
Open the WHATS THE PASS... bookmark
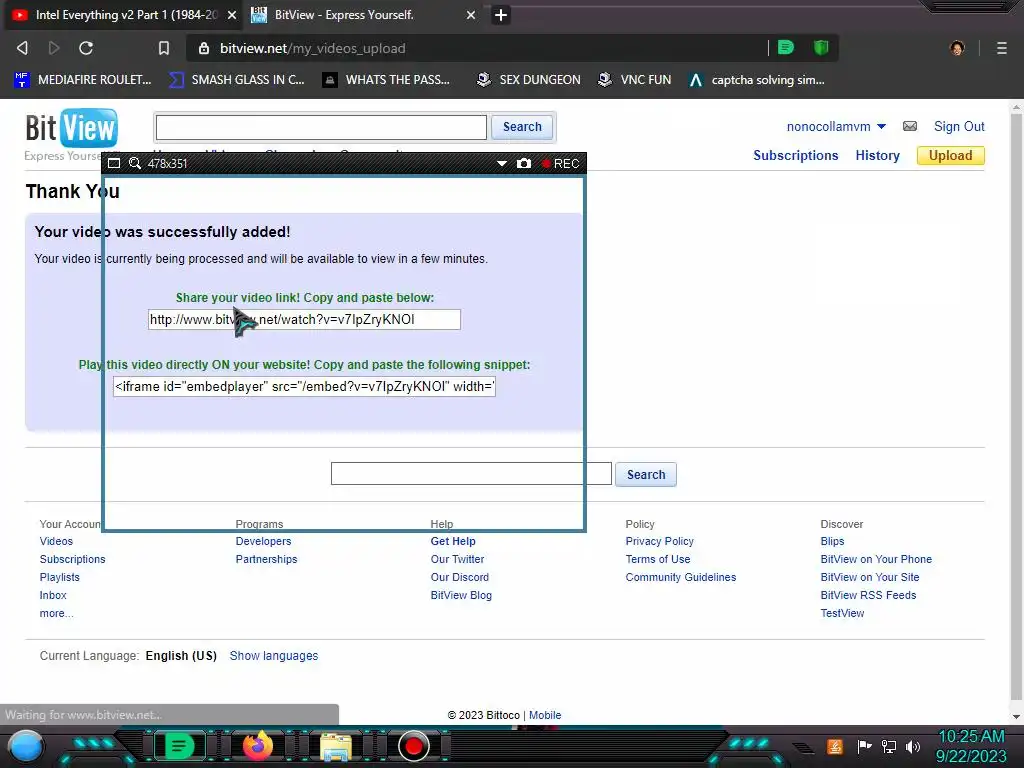coord(386,80)
